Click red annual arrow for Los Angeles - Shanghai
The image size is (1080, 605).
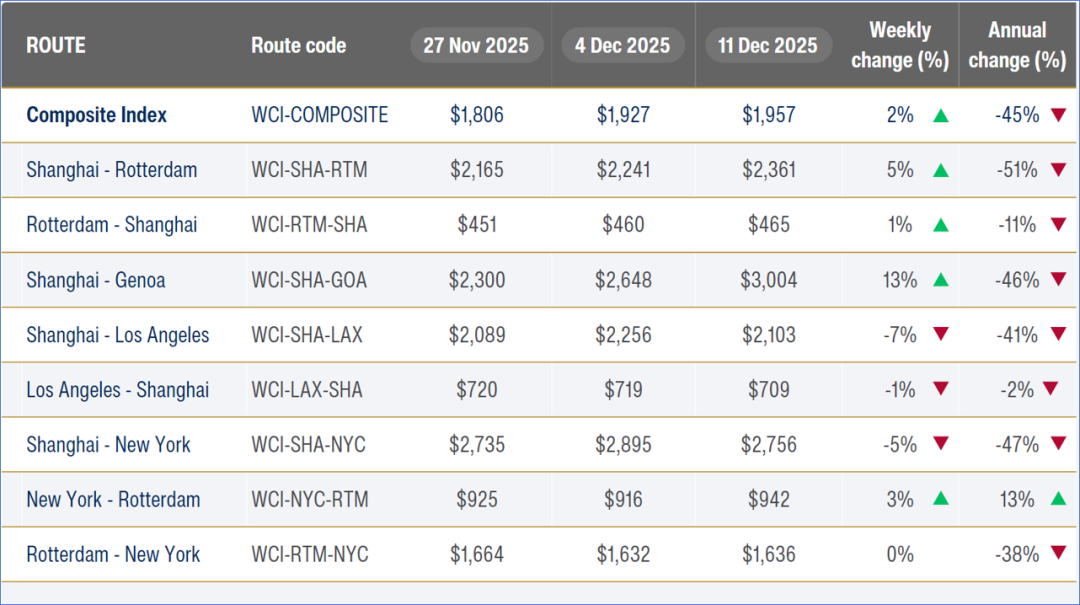click(x=1050, y=390)
